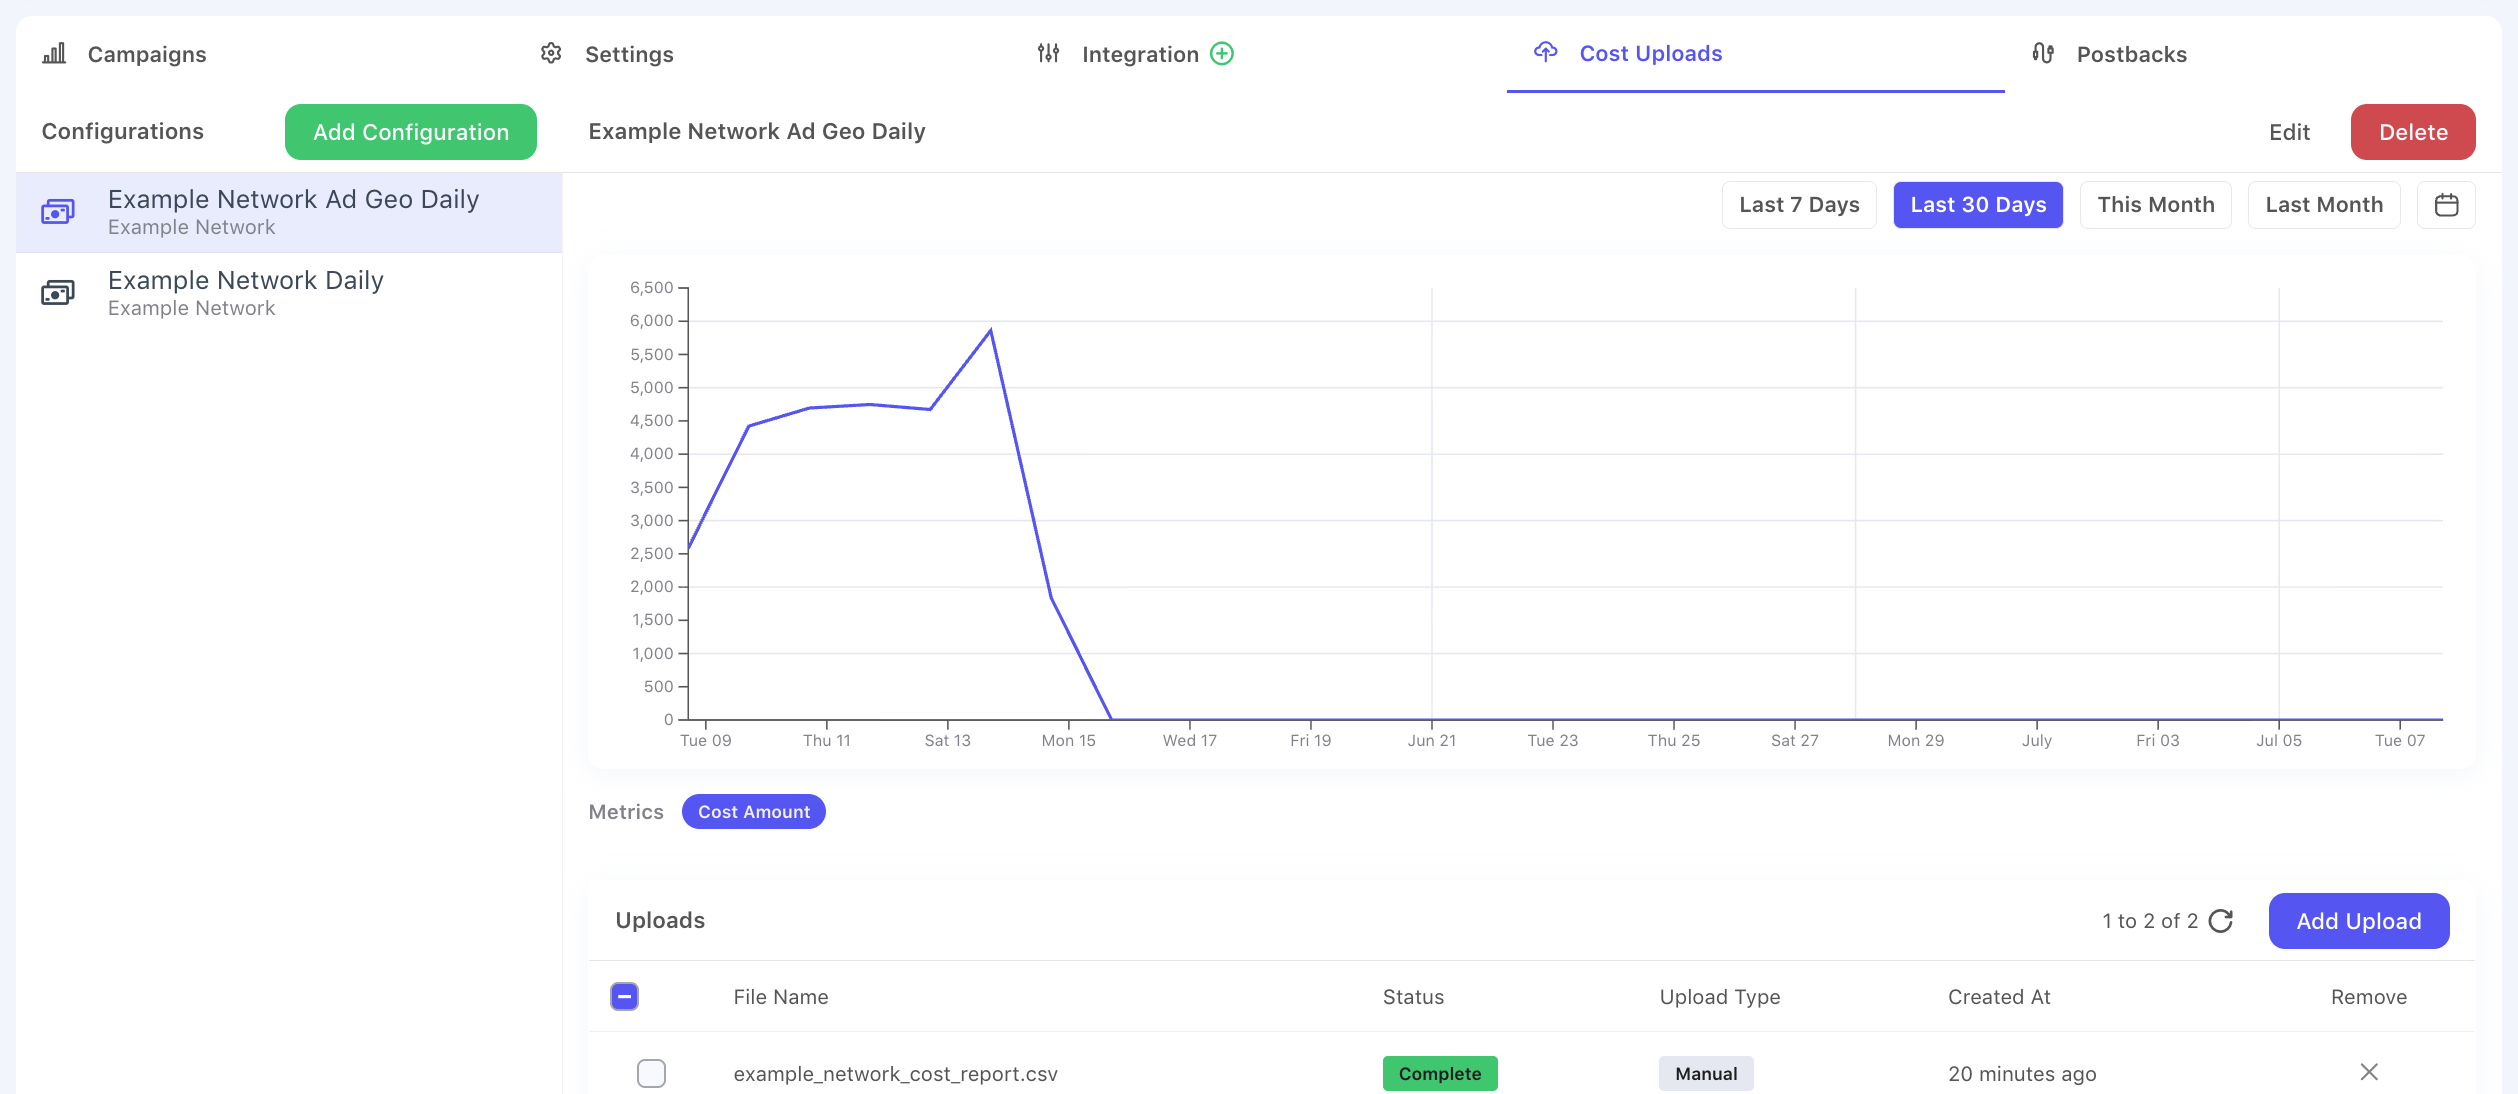
Task: Toggle the Cost Amount metric pill
Action: pyautogui.click(x=754, y=812)
